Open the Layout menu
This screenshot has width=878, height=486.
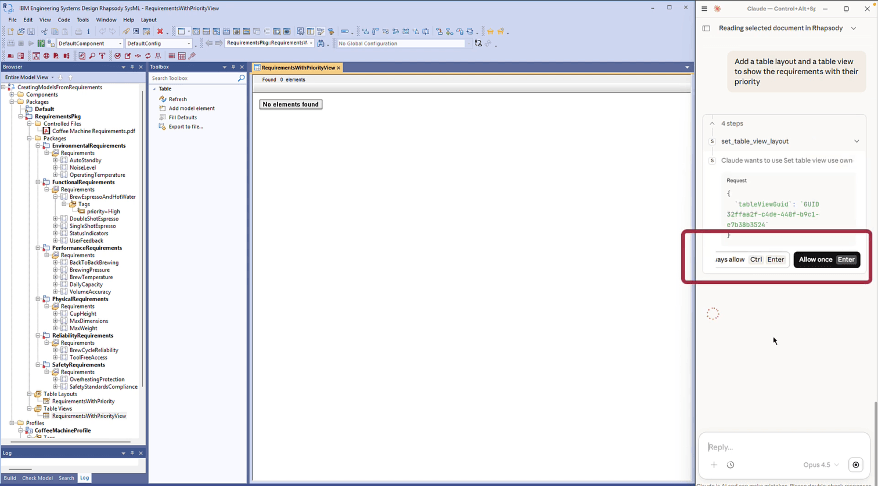[x=148, y=20]
